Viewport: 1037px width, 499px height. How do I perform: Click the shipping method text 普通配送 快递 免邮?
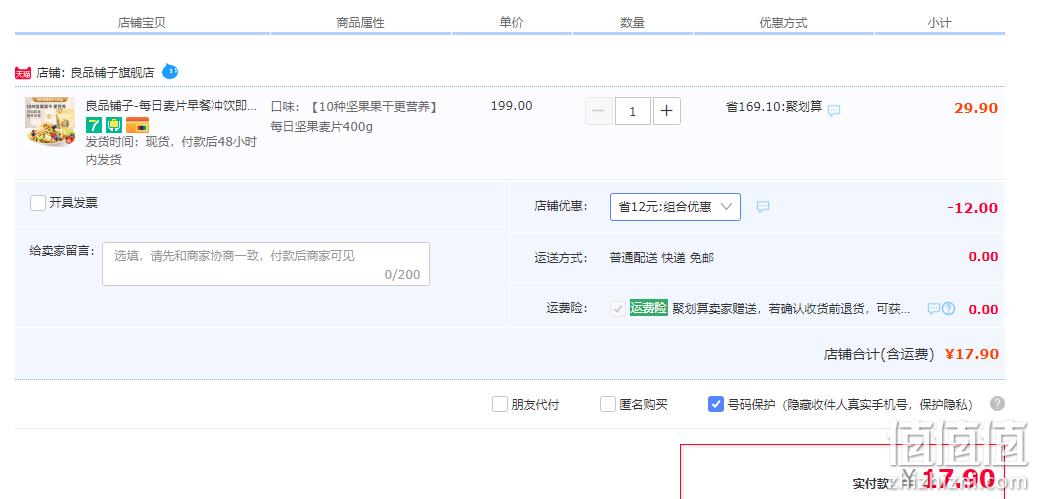pyautogui.click(x=661, y=258)
